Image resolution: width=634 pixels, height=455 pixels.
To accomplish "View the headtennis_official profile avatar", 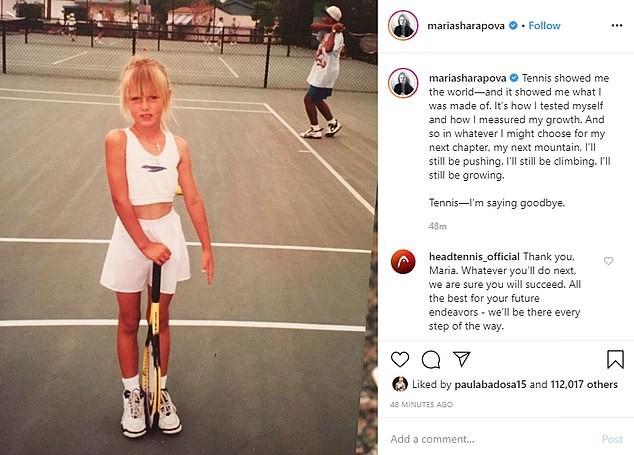I will point(403,262).
